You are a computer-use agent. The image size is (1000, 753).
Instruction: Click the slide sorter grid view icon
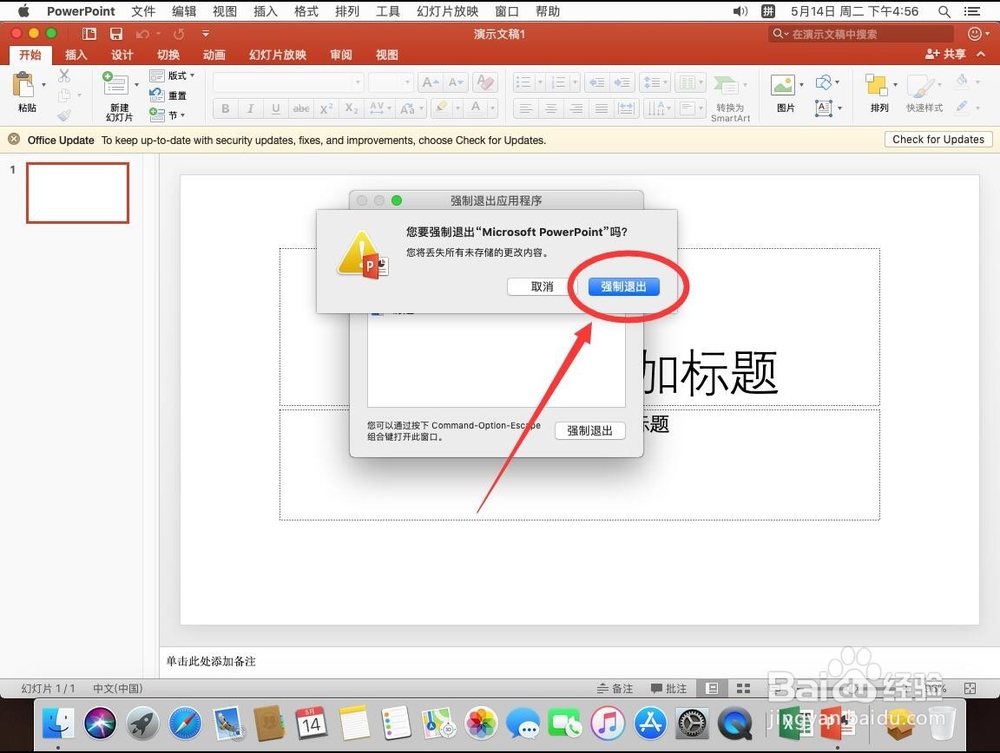[x=743, y=689]
